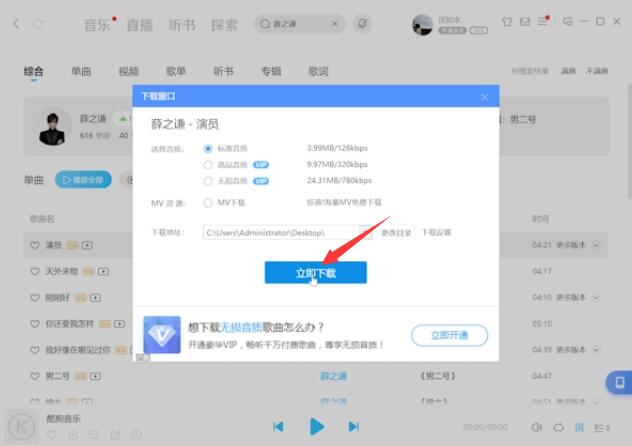Open the MV icon for song 男二号

point(95,376)
